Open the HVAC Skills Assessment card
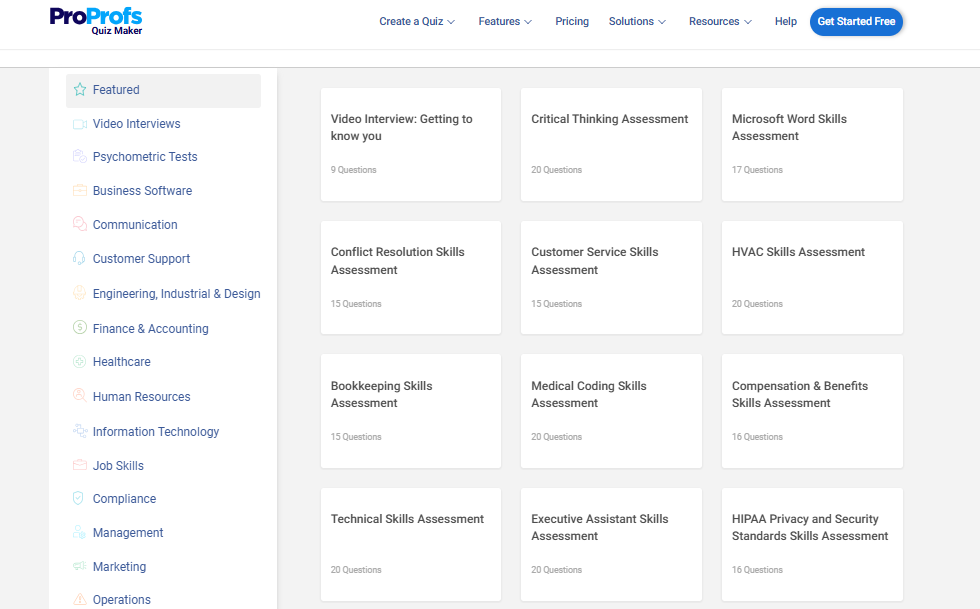 pos(812,277)
